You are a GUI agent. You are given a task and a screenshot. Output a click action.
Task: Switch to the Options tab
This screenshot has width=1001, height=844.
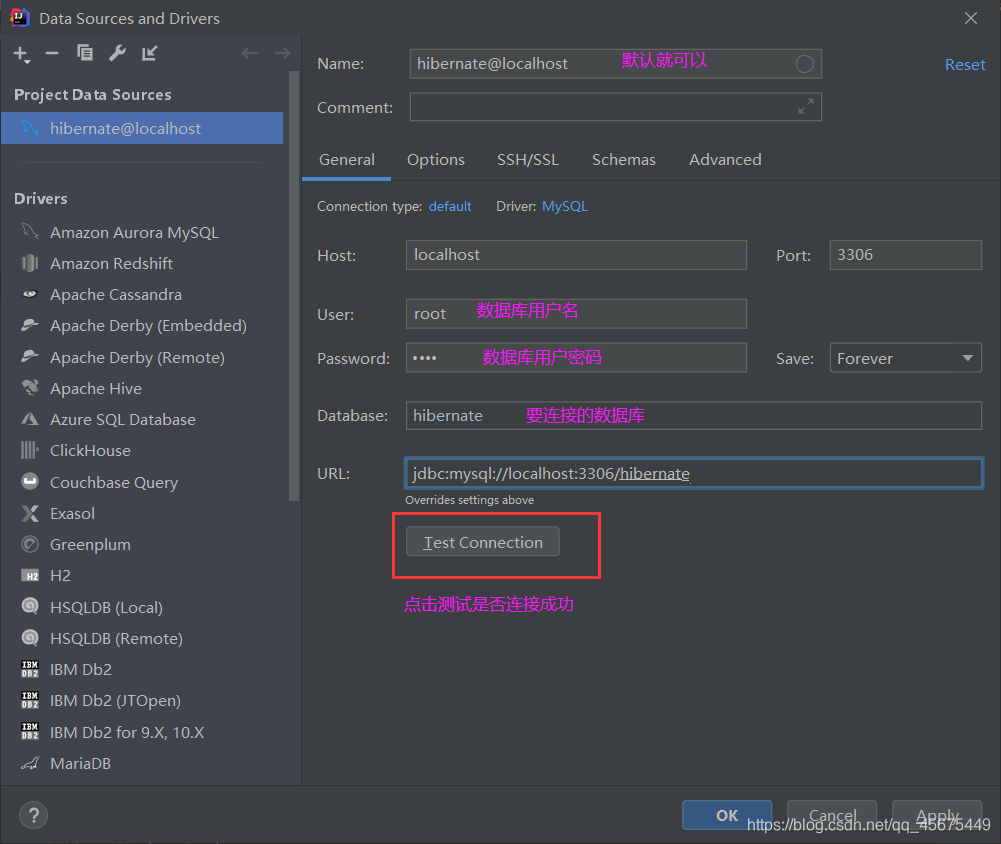436,159
